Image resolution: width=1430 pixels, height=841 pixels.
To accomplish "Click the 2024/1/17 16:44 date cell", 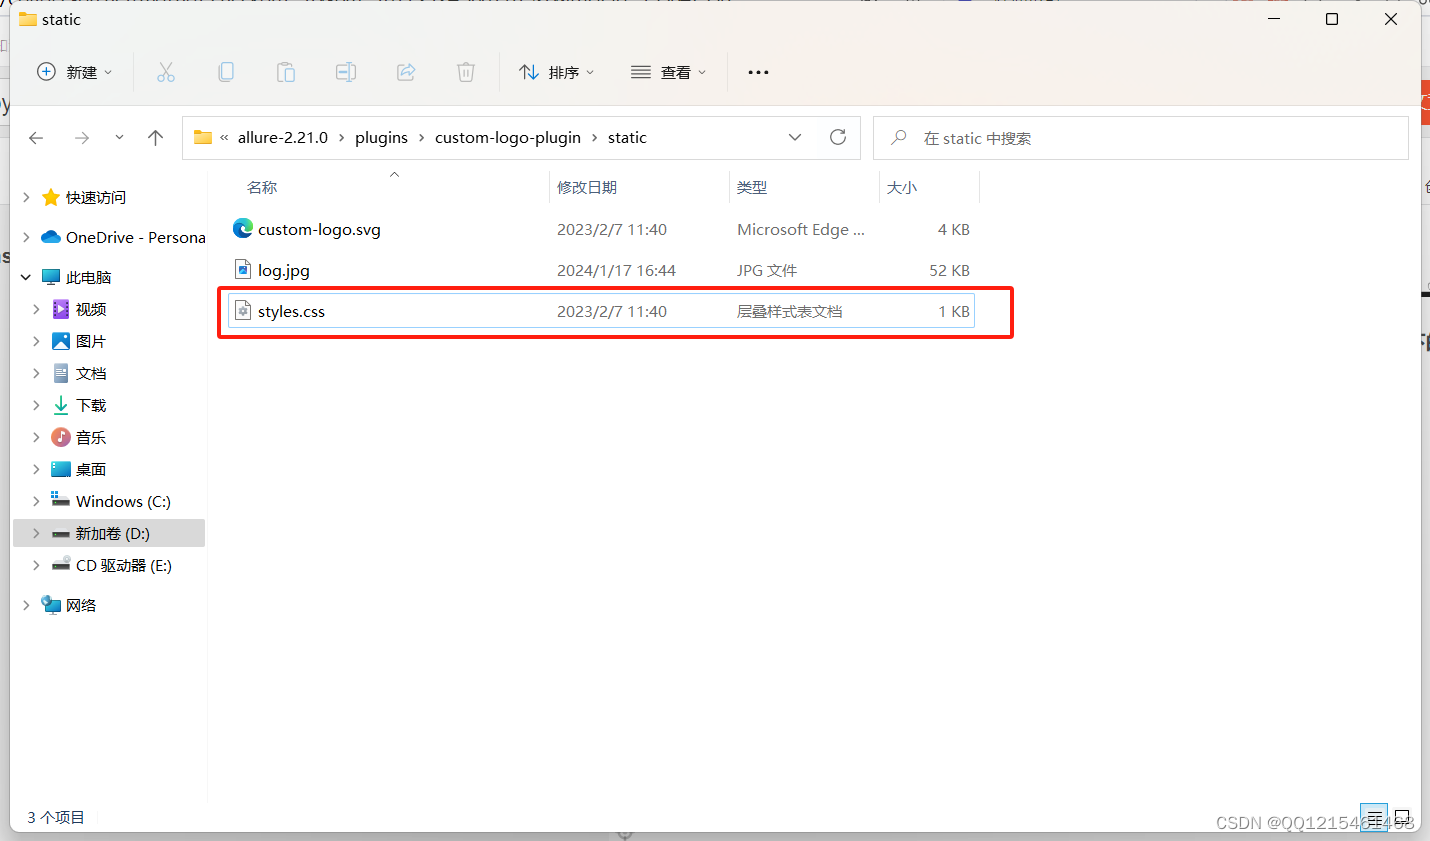I will pos(616,271).
